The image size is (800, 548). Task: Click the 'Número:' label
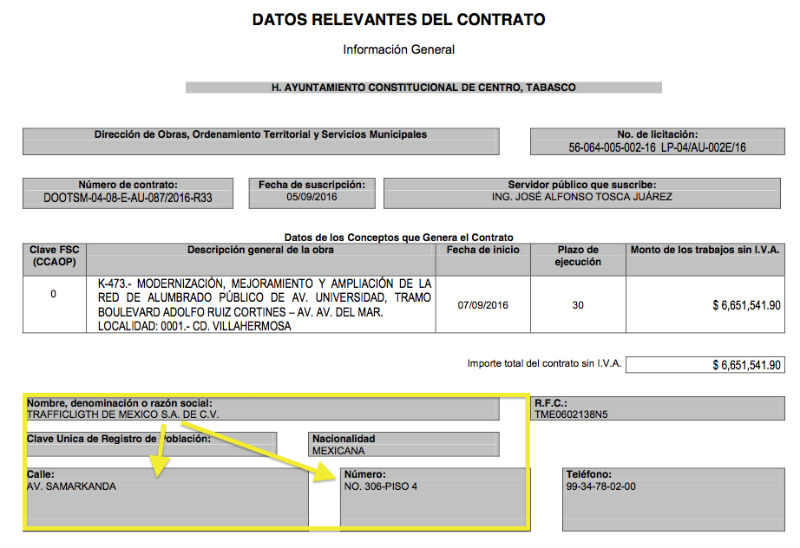click(365, 474)
